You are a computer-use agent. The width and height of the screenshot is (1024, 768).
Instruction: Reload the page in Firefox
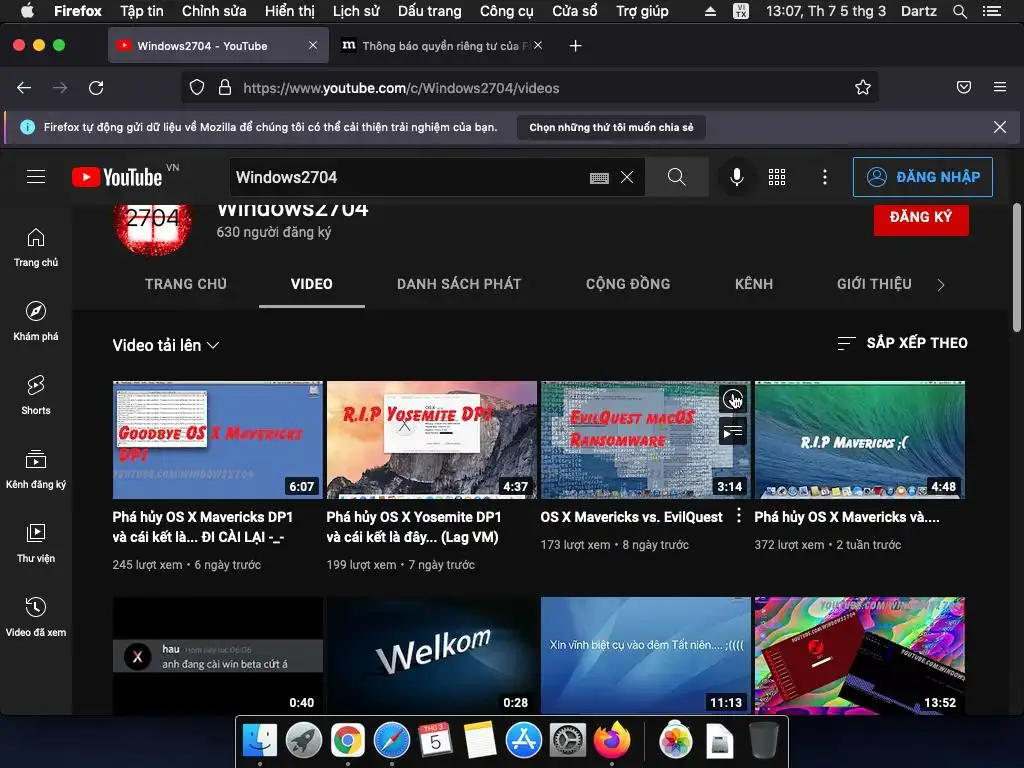(x=97, y=88)
